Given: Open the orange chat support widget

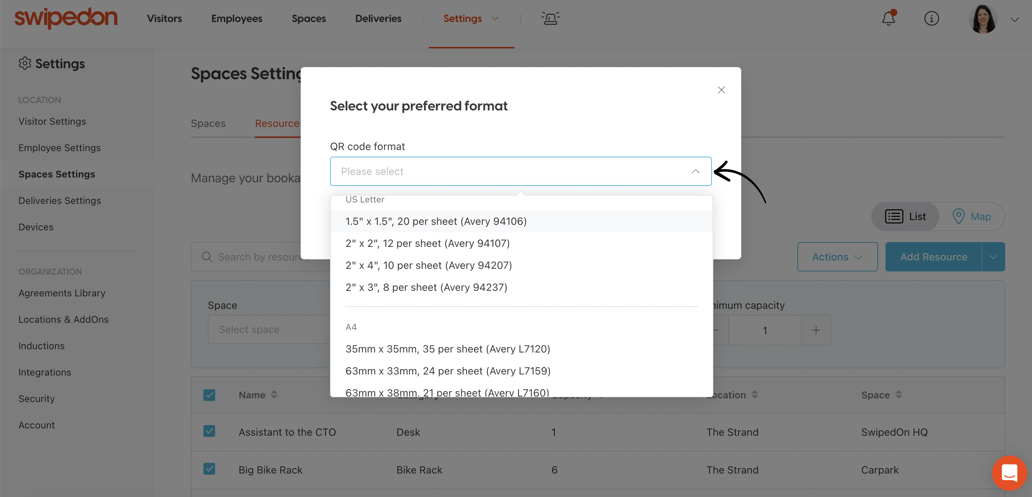Looking at the screenshot, I should tap(1009, 472).
